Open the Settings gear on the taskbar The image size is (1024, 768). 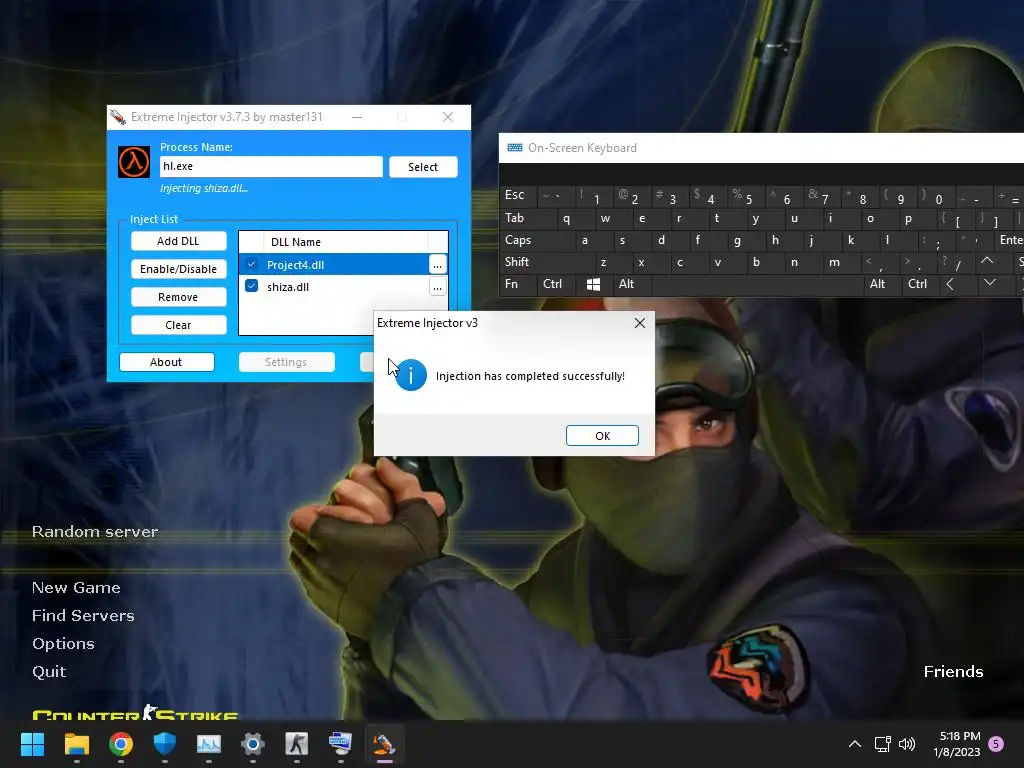[253, 744]
